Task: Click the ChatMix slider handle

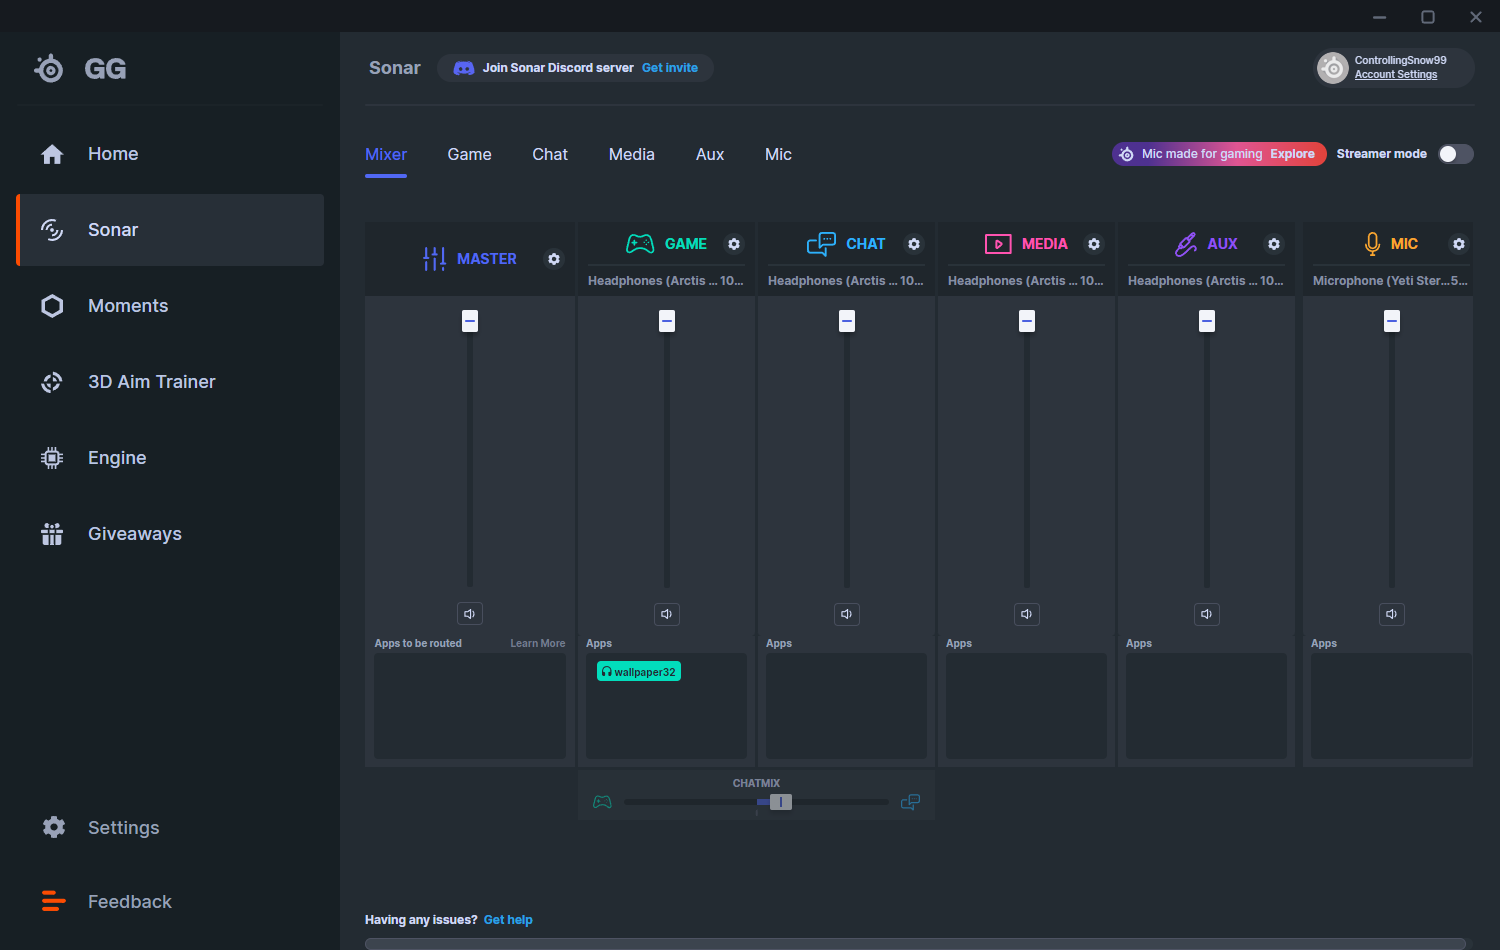Action: coord(781,802)
